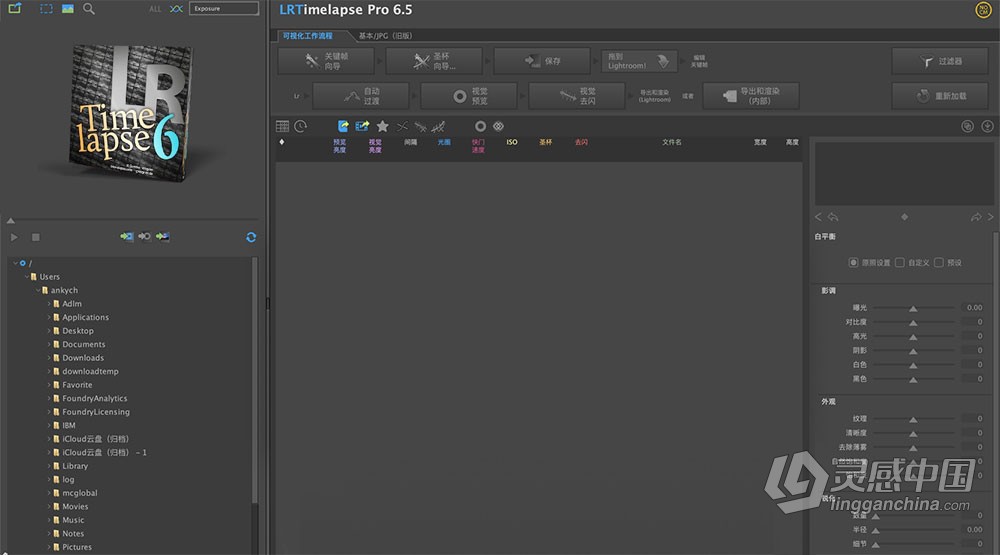
Task: Open the magnifier search icon
Action: (x=89, y=9)
